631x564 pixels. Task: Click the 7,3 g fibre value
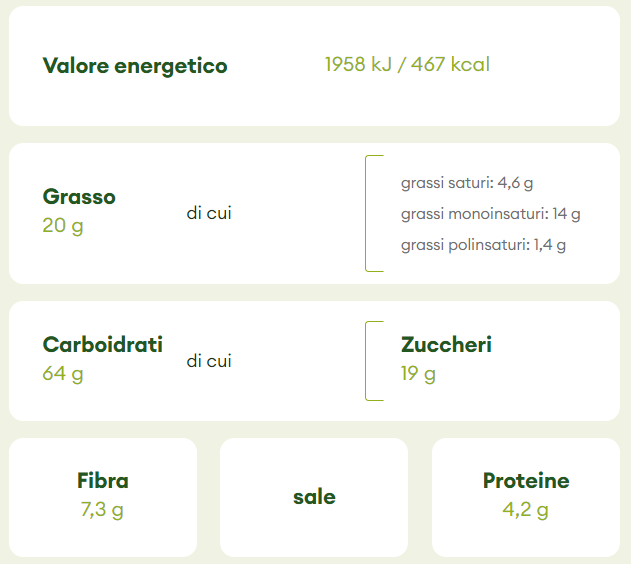click(x=103, y=510)
